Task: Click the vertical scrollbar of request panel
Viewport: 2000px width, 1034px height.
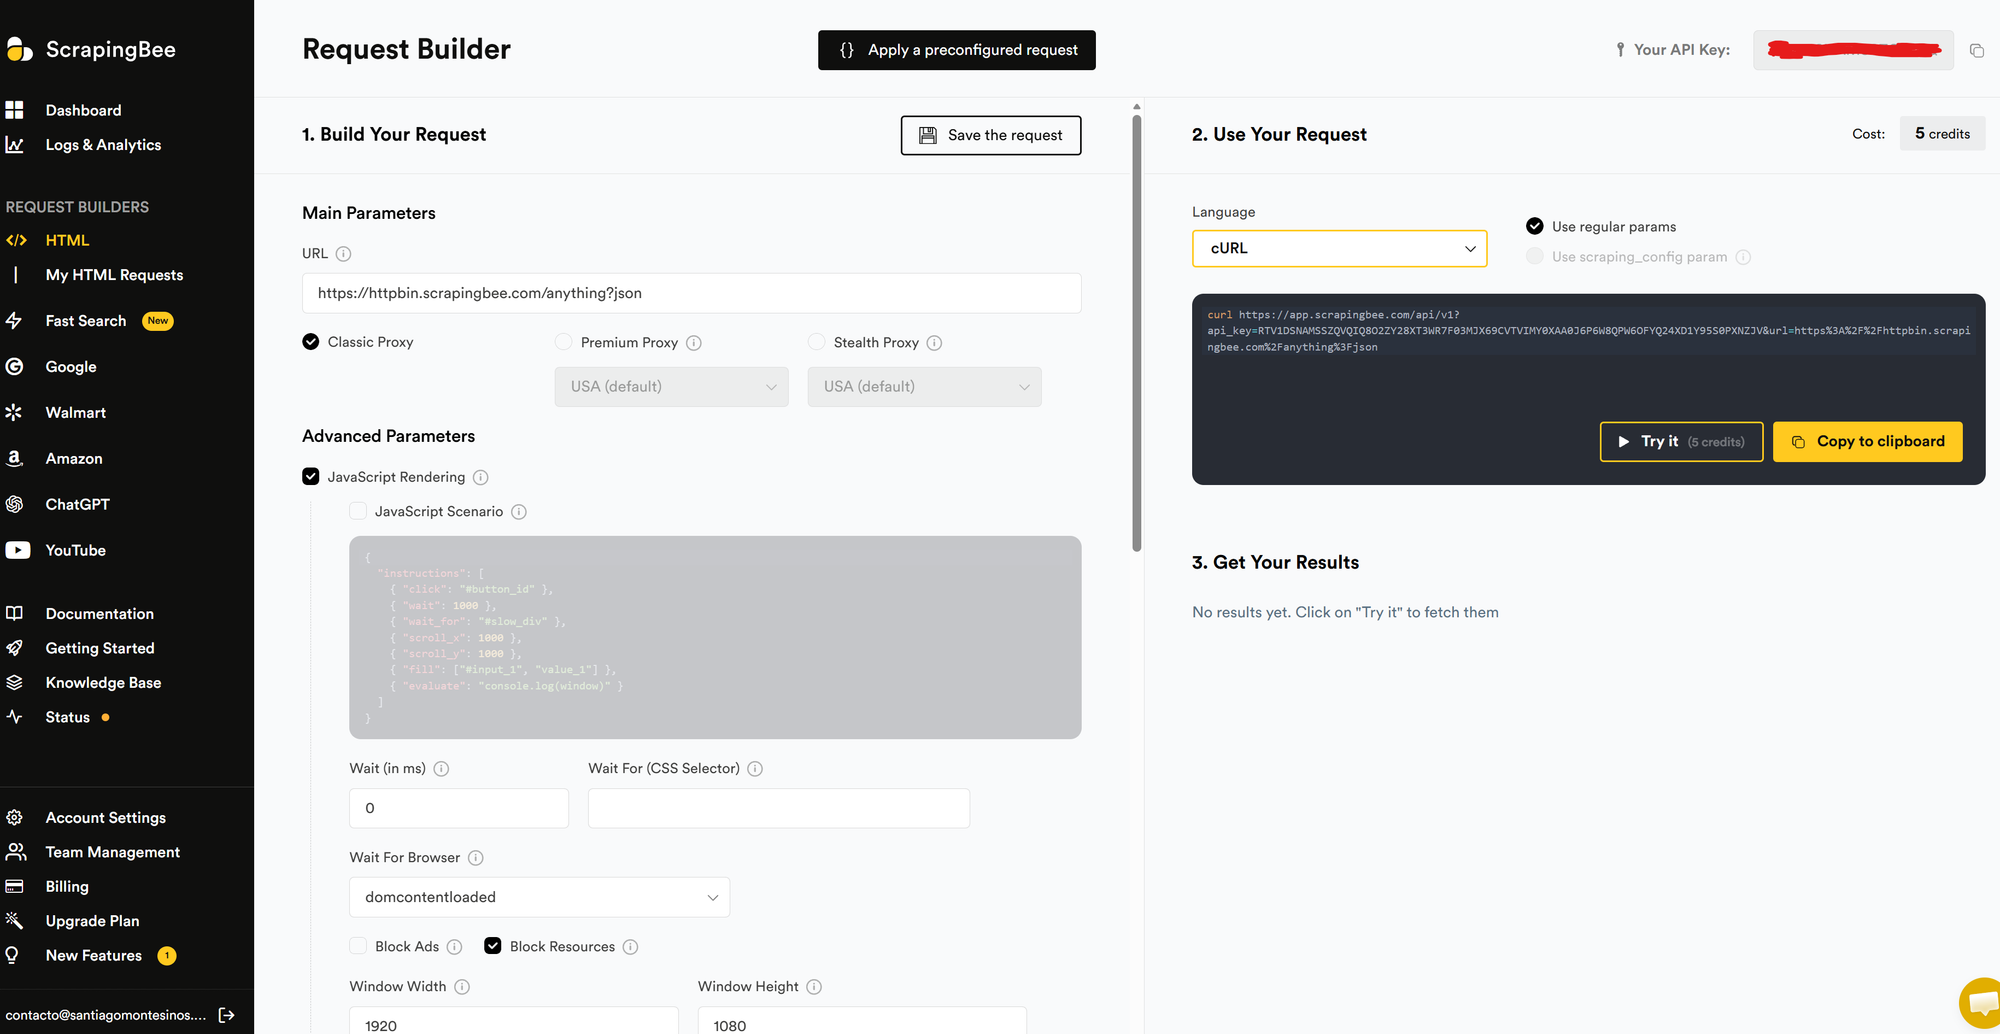Action: pyautogui.click(x=1136, y=330)
